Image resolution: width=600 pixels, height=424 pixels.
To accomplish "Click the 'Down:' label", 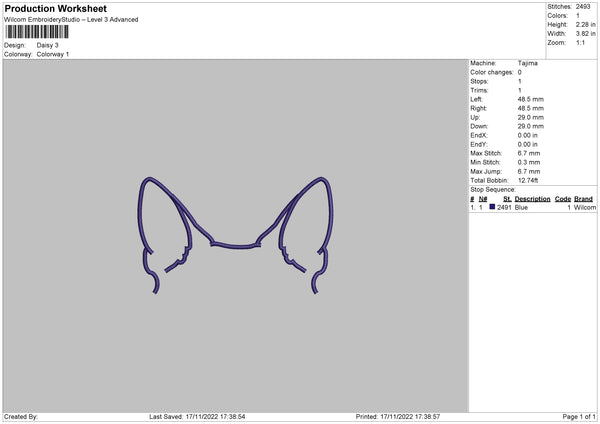I will coord(479,126).
